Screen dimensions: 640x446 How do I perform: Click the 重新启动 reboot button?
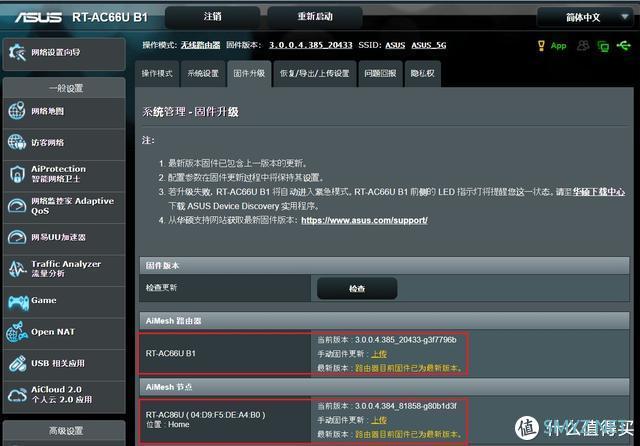click(315, 17)
